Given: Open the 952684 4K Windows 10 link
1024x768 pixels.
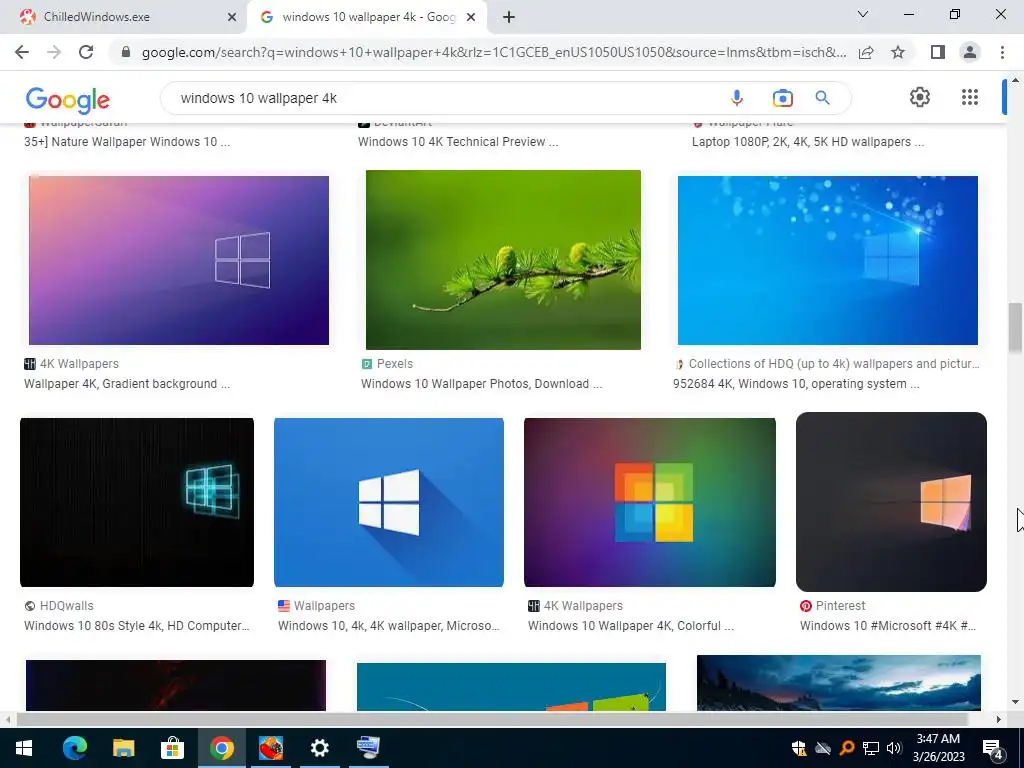Looking at the screenshot, I should [796, 383].
